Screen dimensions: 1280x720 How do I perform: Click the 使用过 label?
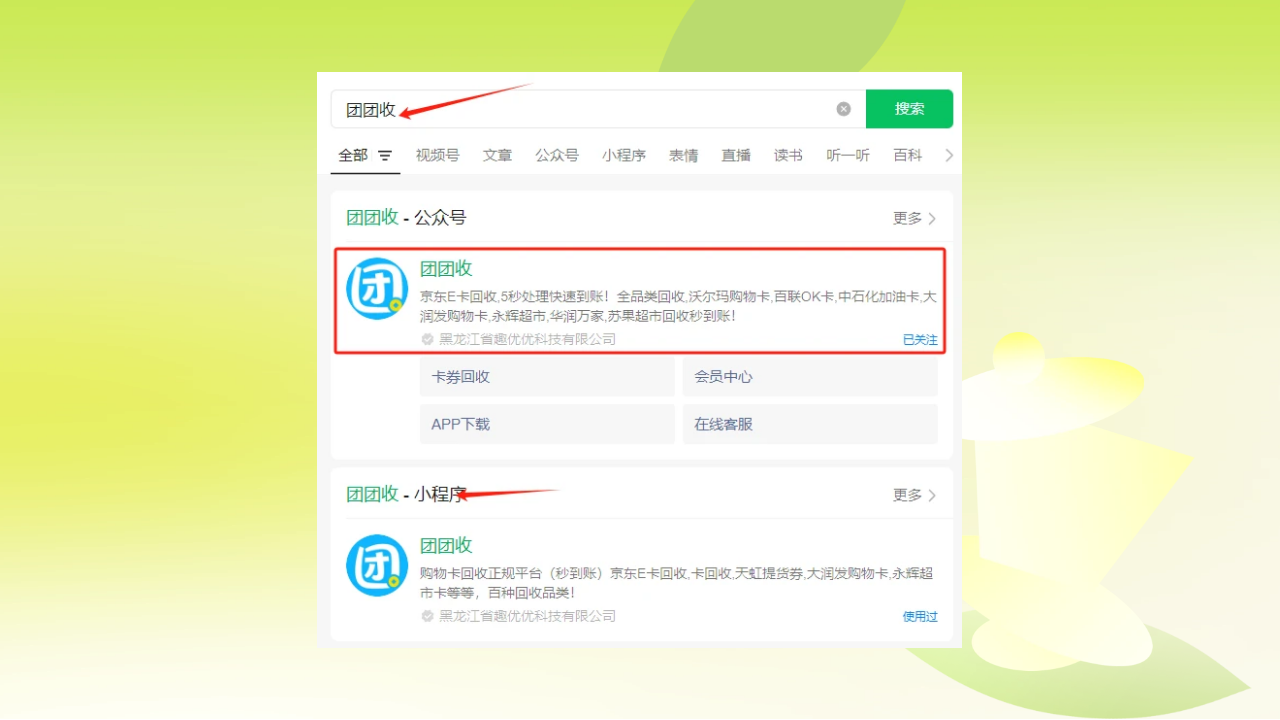coord(920,616)
